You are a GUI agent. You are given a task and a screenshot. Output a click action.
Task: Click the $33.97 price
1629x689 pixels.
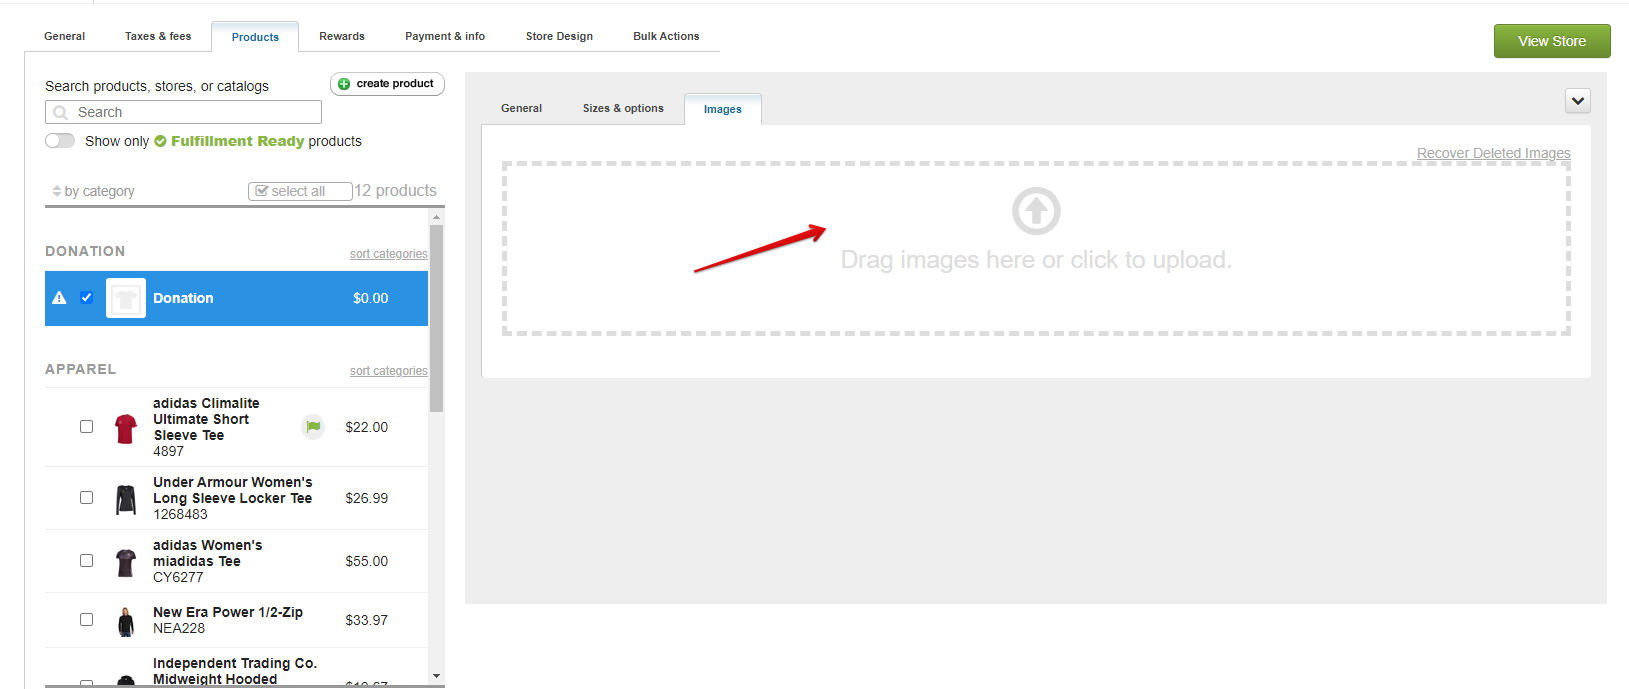[366, 620]
